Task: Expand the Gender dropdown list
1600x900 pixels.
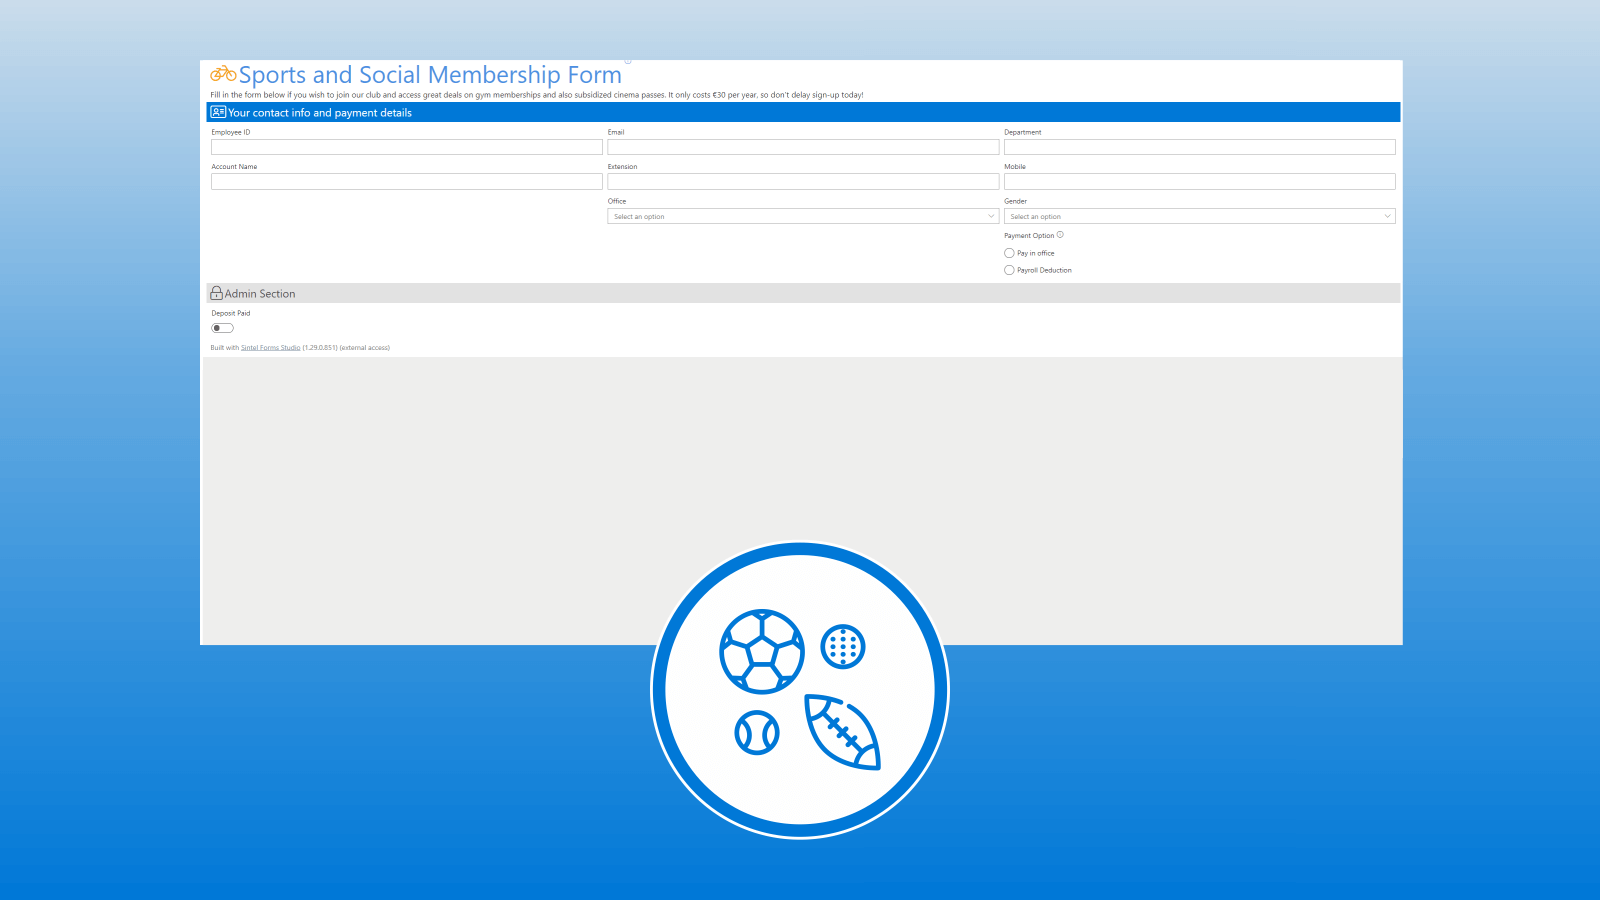Action: coord(1199,216)
